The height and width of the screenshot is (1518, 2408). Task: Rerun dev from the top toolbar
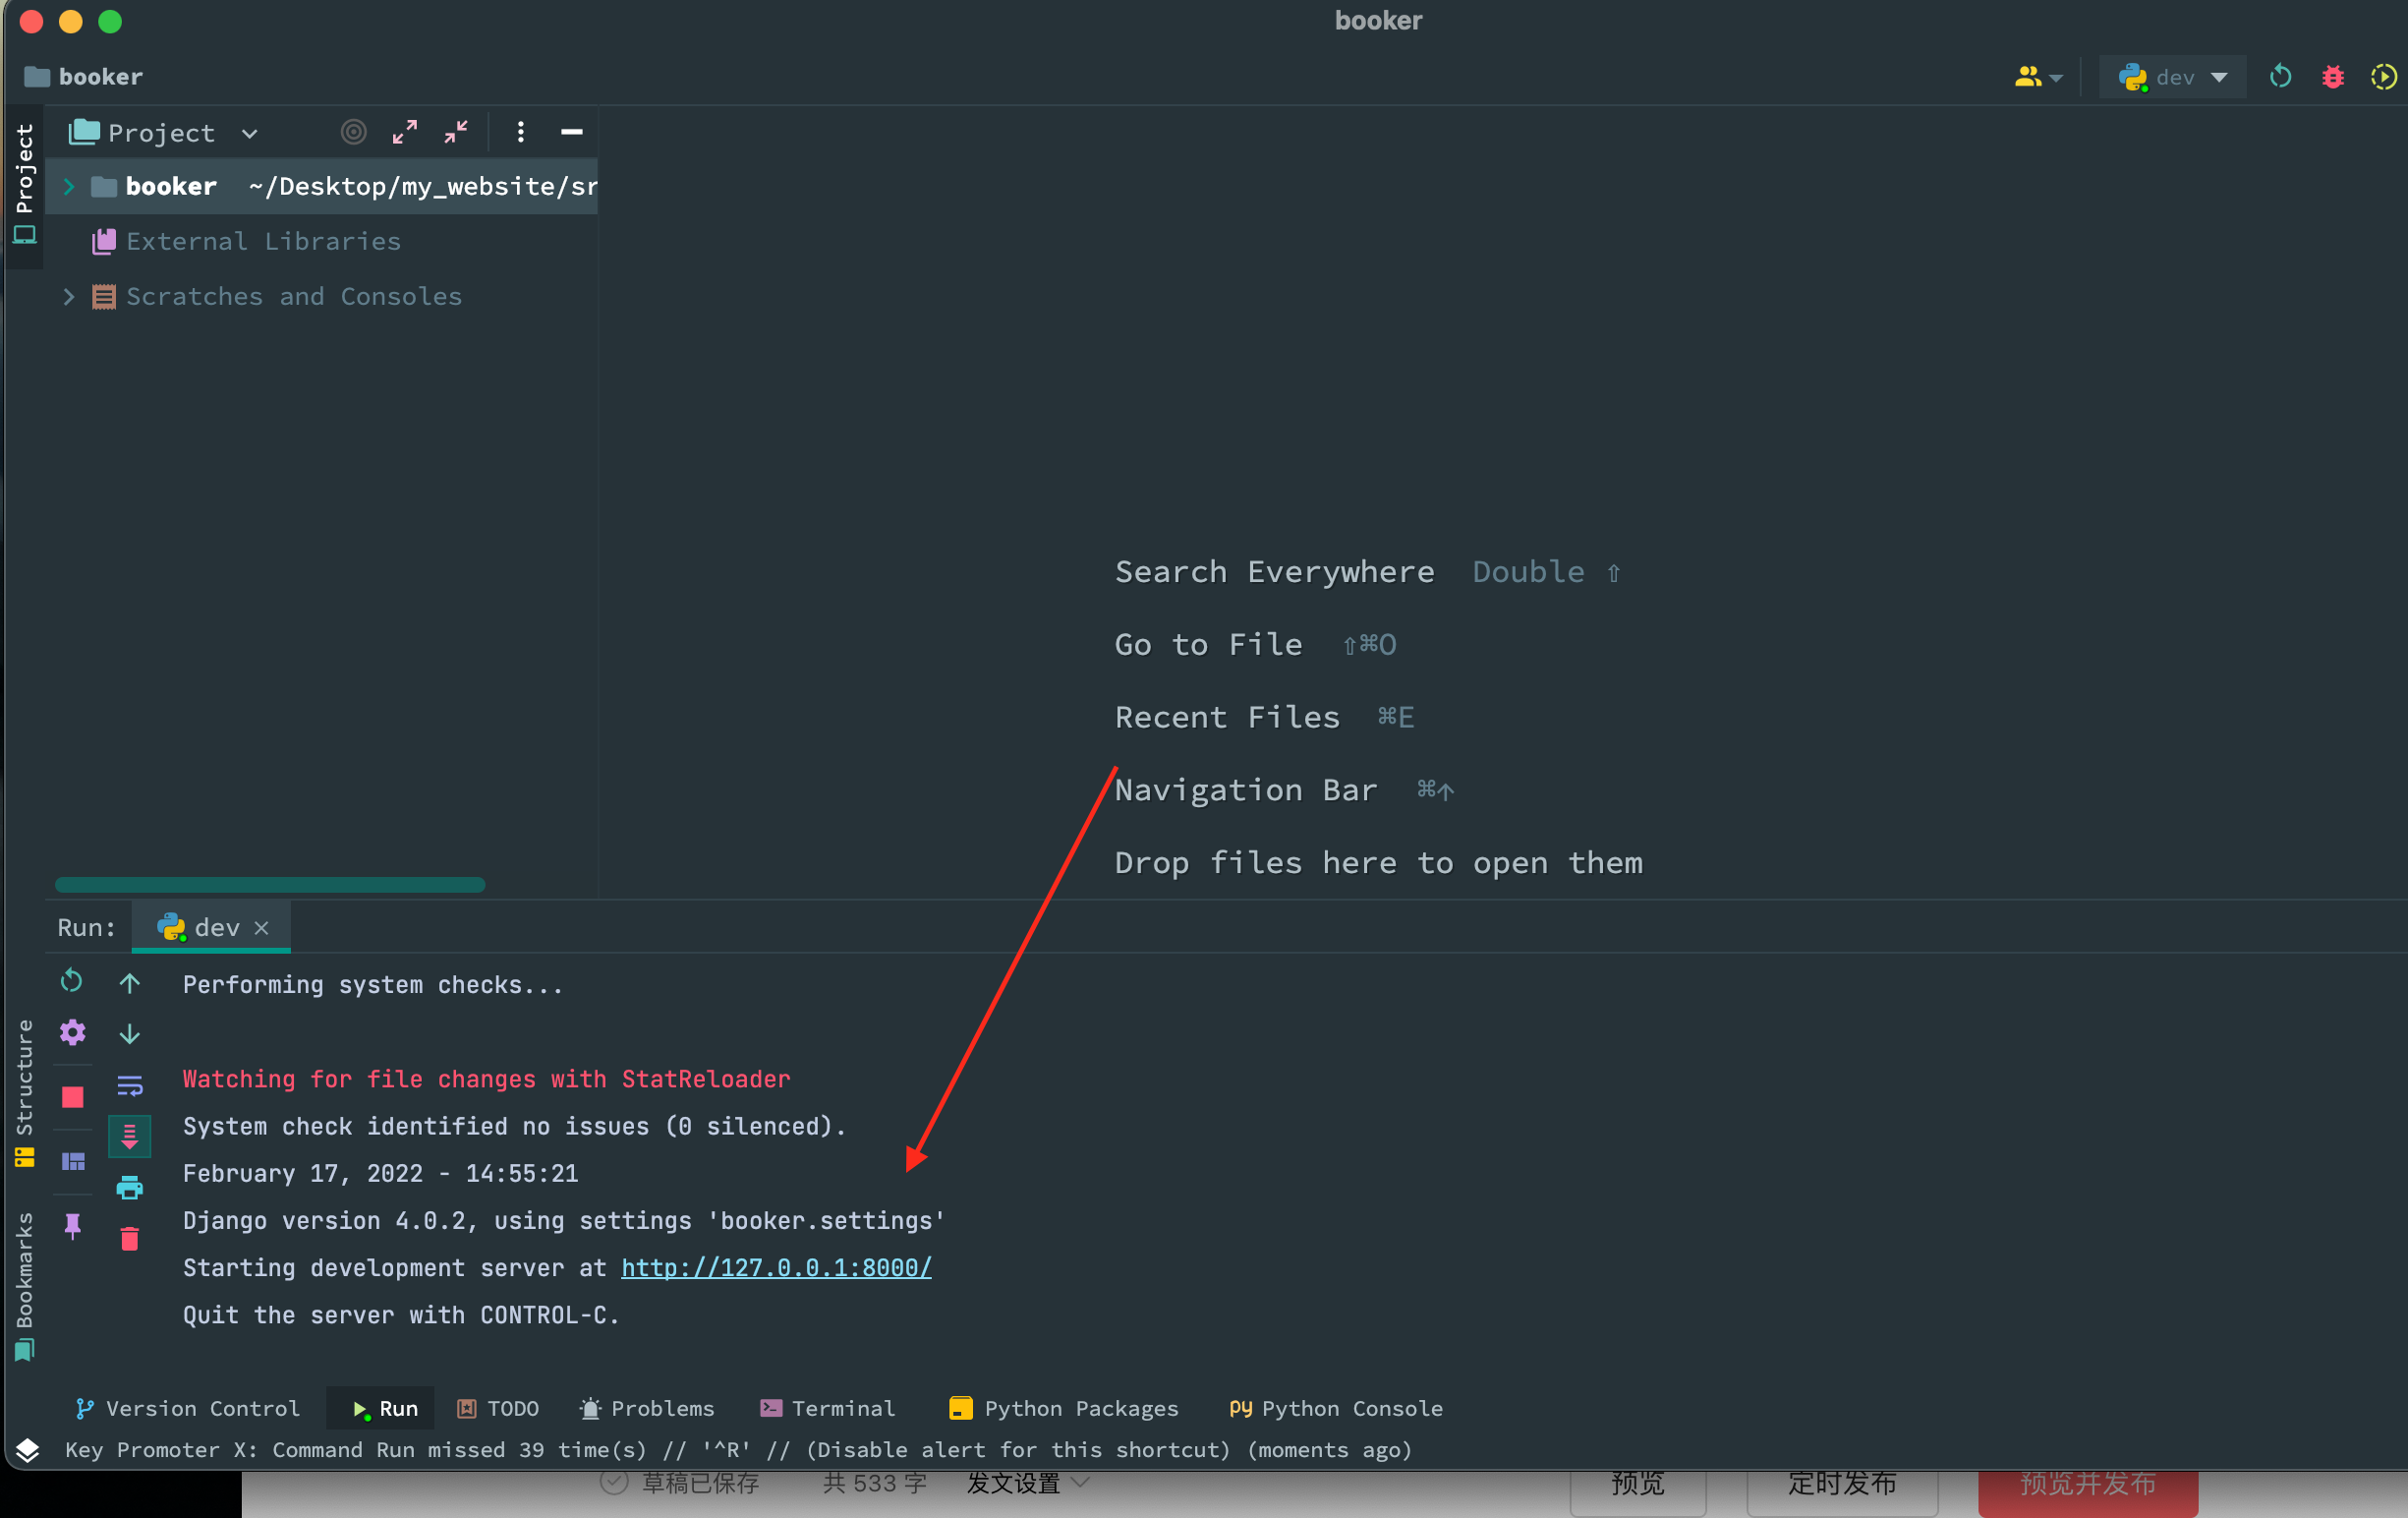tap(2281, 77)
